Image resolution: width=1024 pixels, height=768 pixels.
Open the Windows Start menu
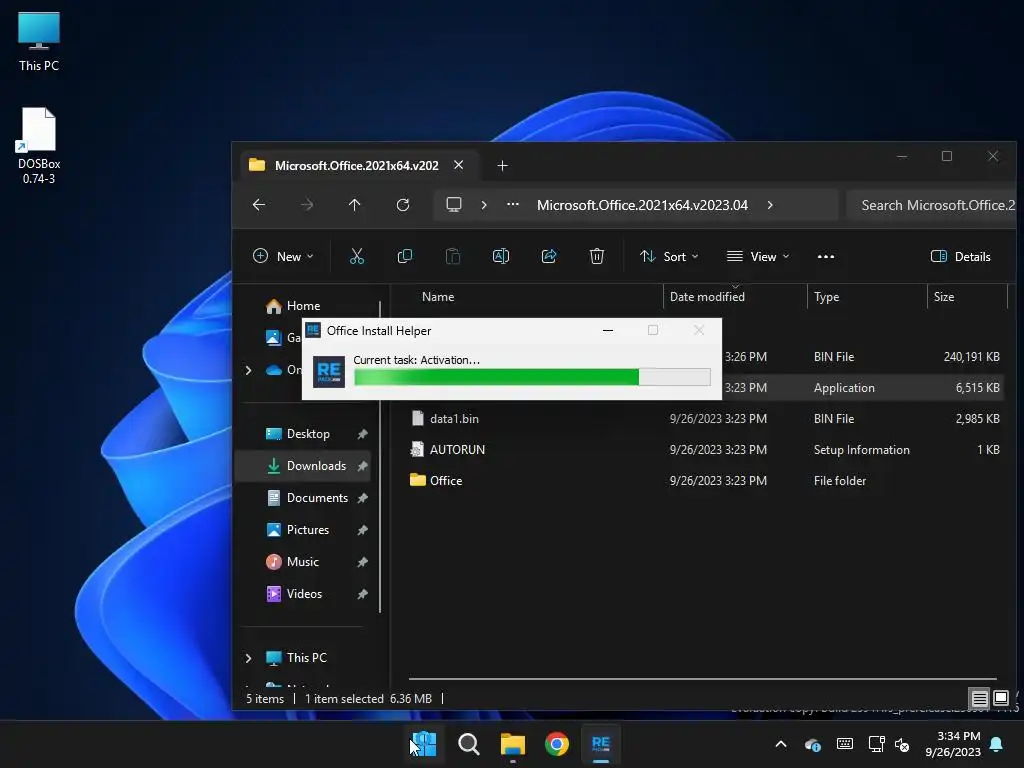pyautogui.click(x=424, y=744)
